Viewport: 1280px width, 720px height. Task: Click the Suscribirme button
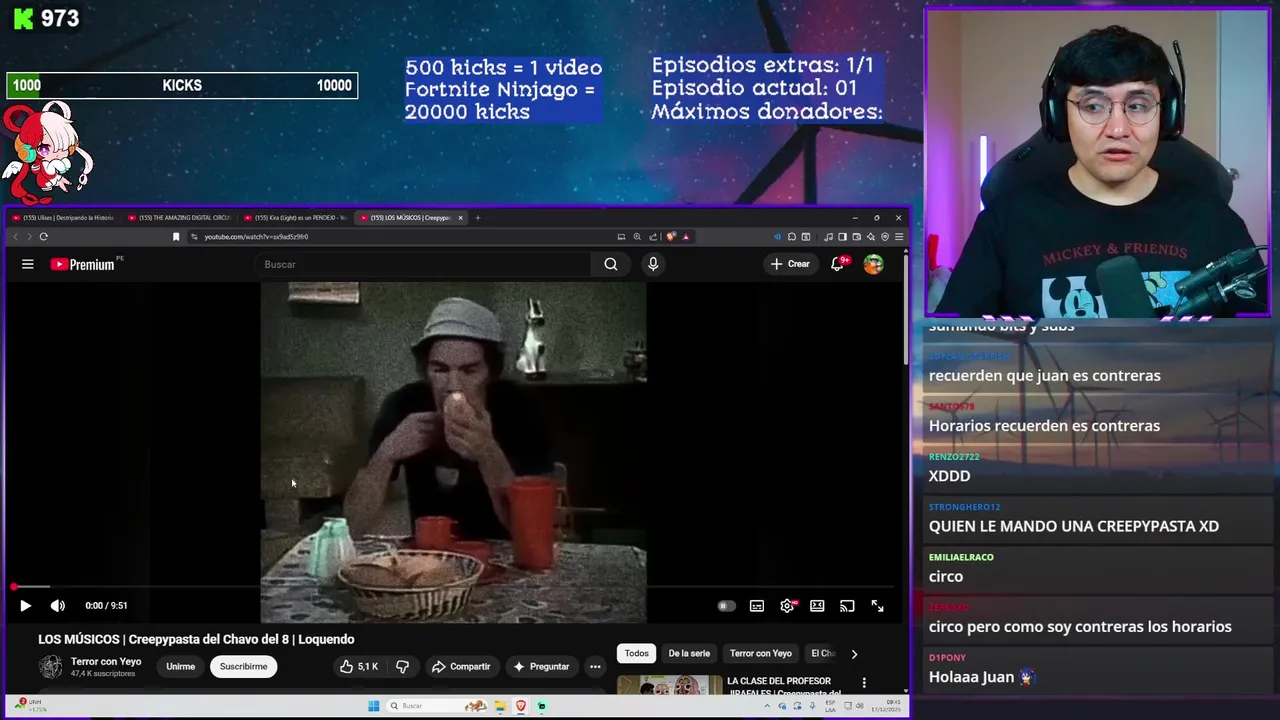pos(243,667)
